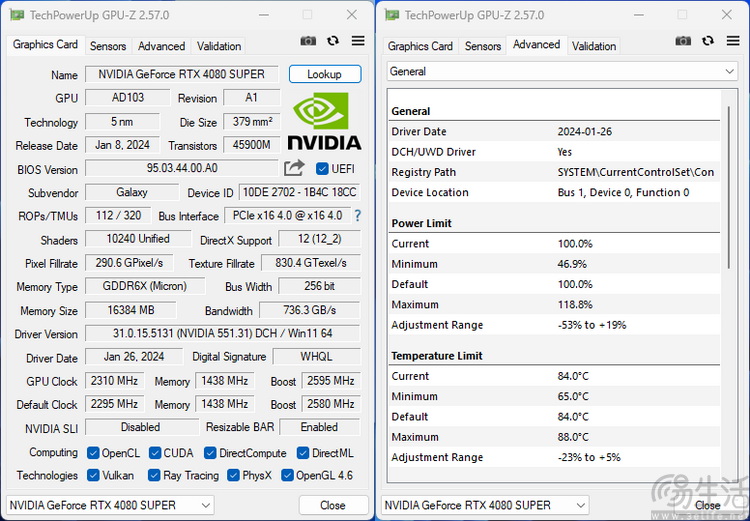
Task: Toggle the UEFI checkbox
Action: coord(322,168)
